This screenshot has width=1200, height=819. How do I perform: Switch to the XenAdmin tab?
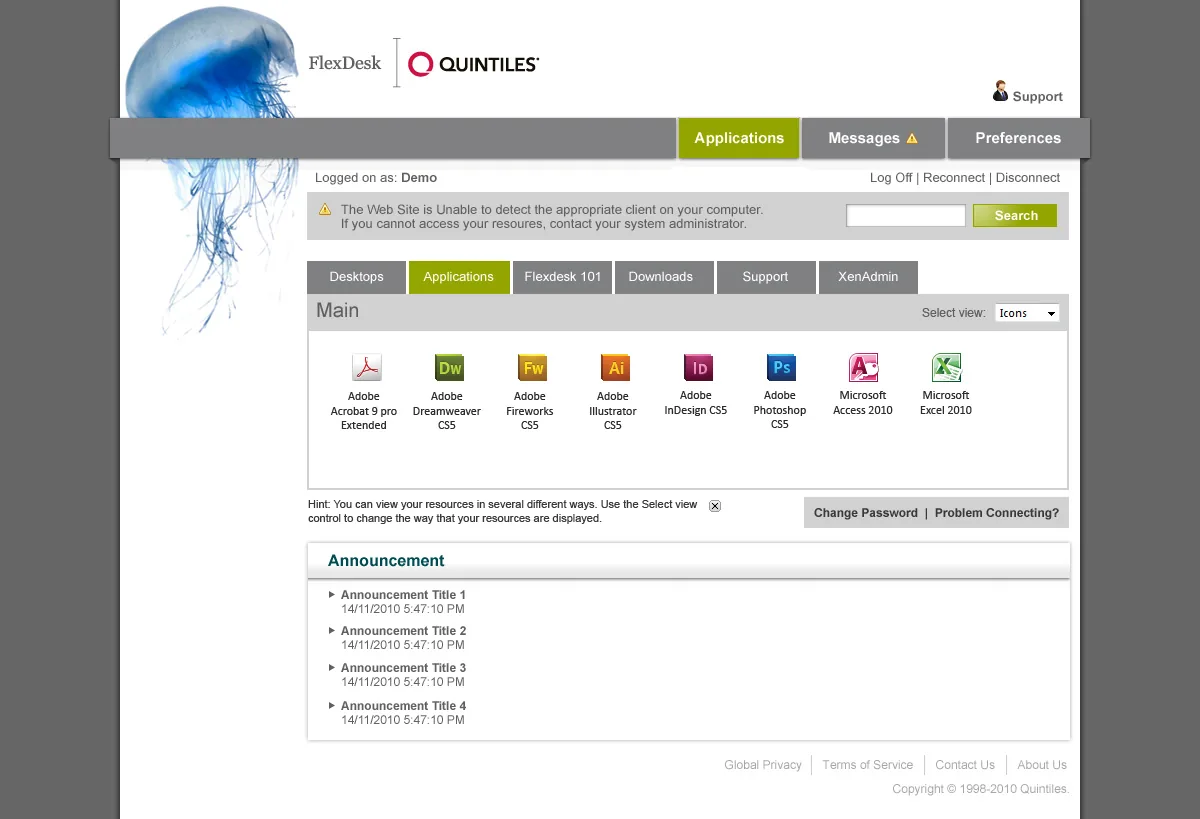[x=868, y=277]
